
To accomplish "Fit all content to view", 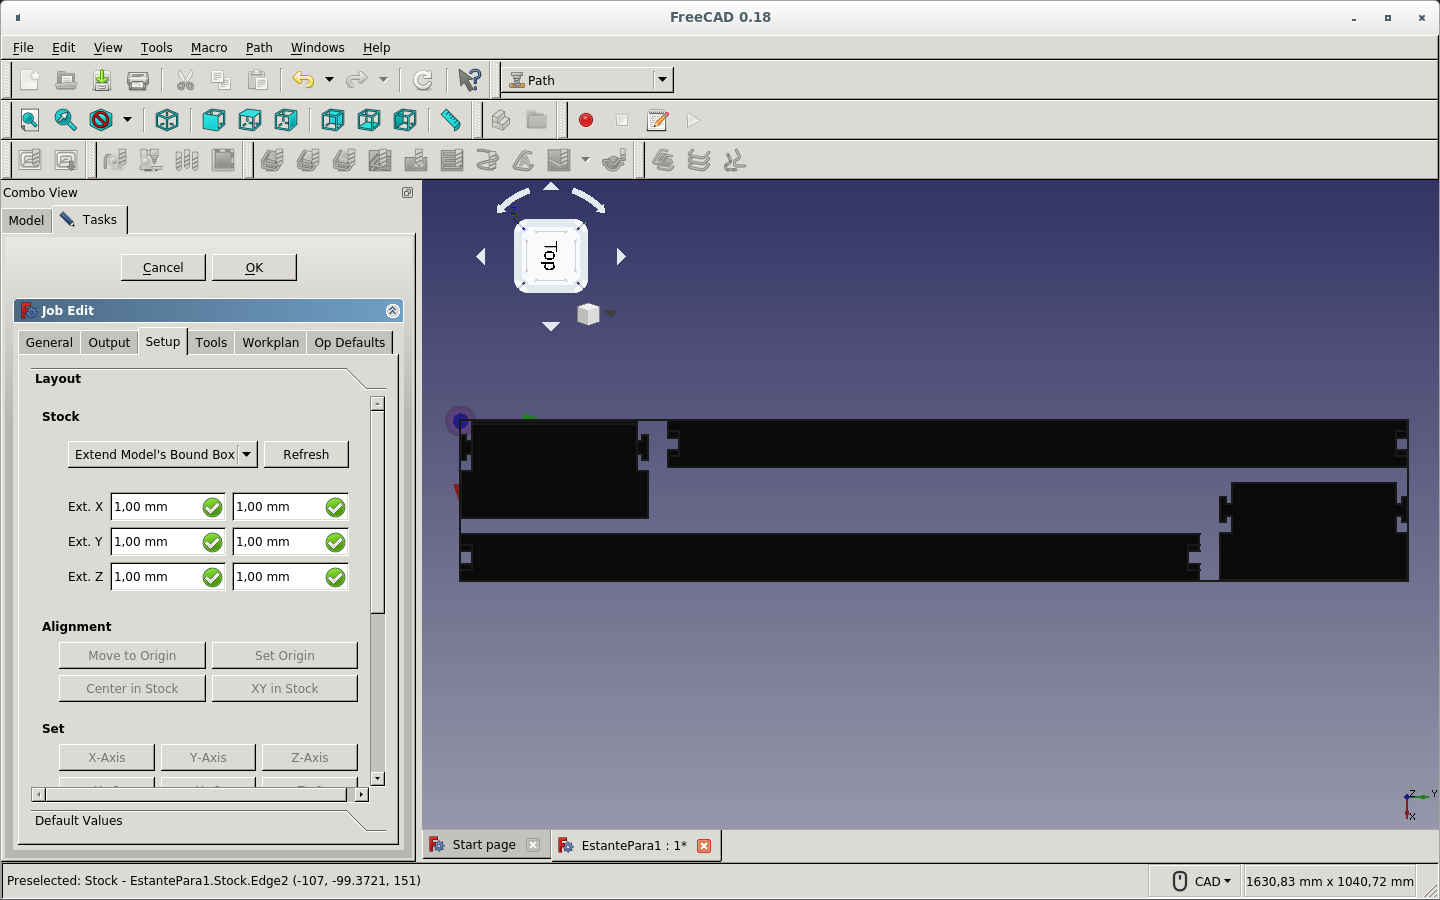I will click(x=30, y=120).
